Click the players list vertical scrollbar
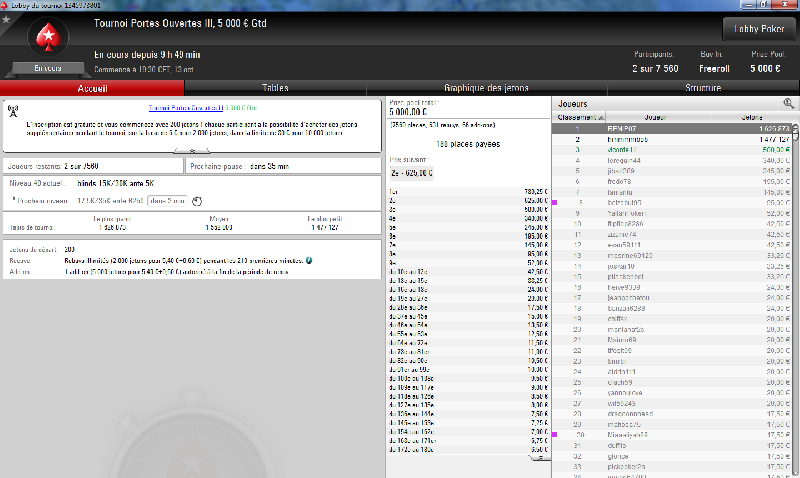Image resolution: width=800 pixels, height=478 pixels. pyautogui.click(x=795, y=301)
